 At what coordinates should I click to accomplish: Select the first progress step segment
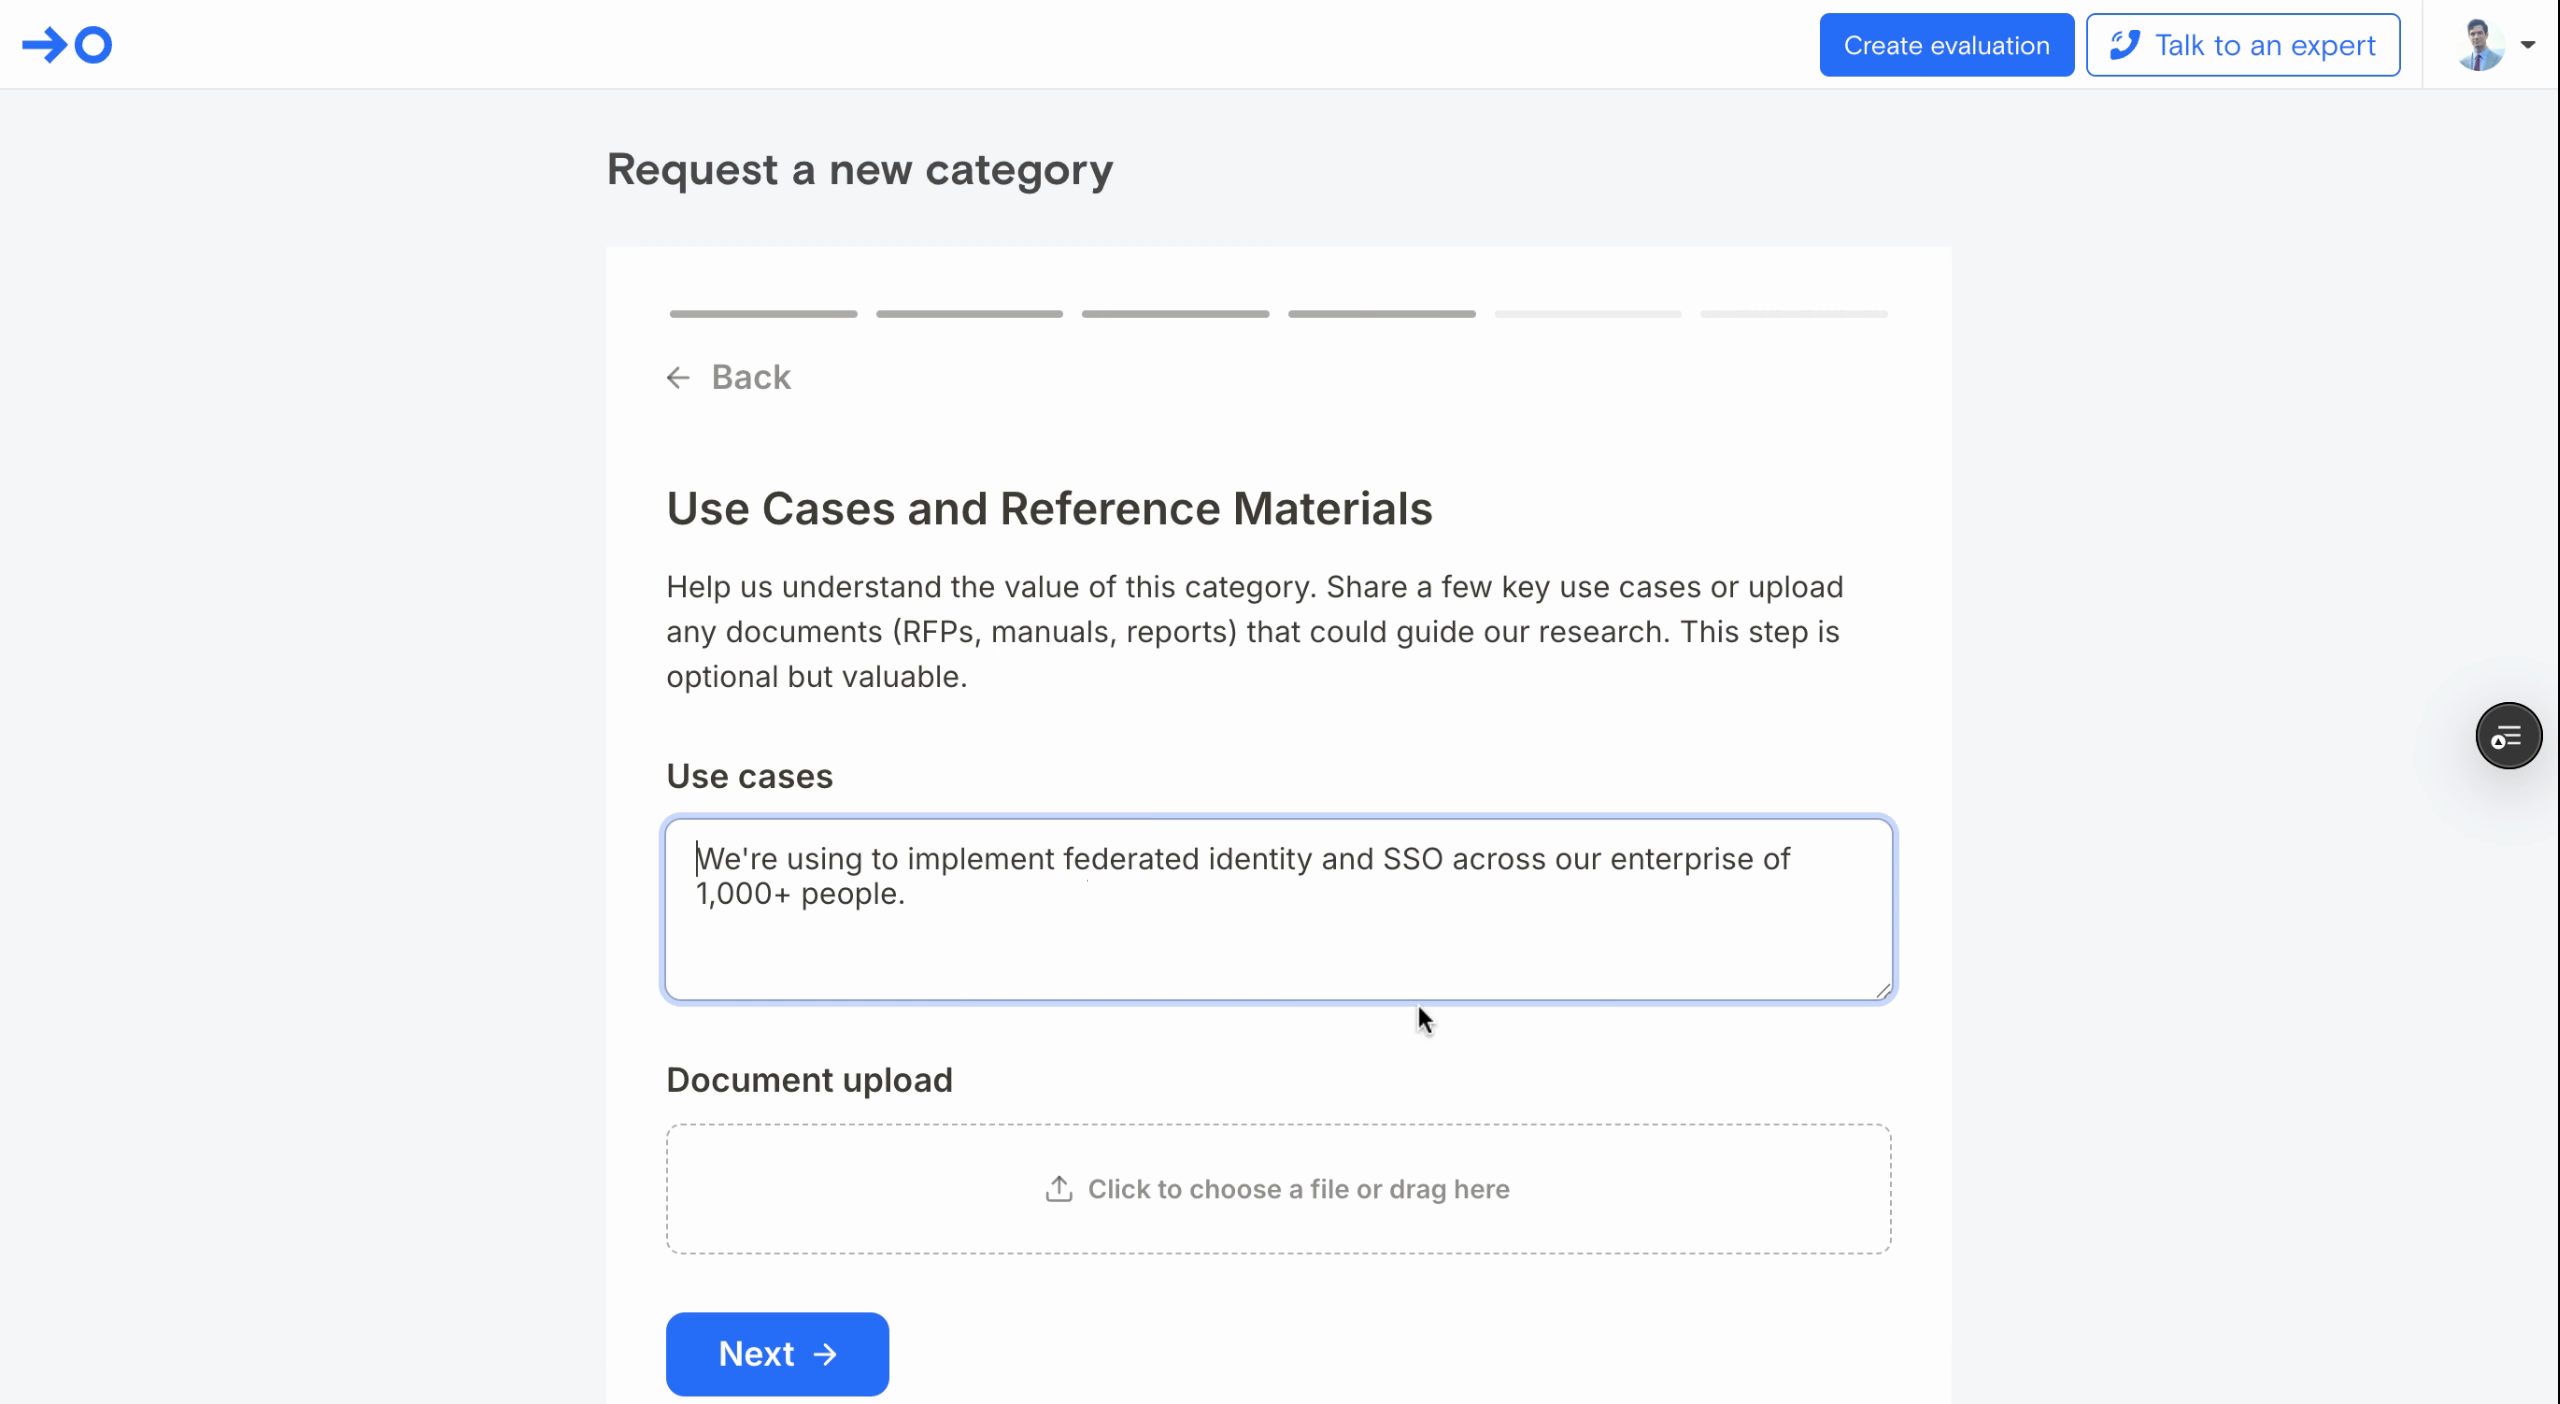[x=763, y=314]
